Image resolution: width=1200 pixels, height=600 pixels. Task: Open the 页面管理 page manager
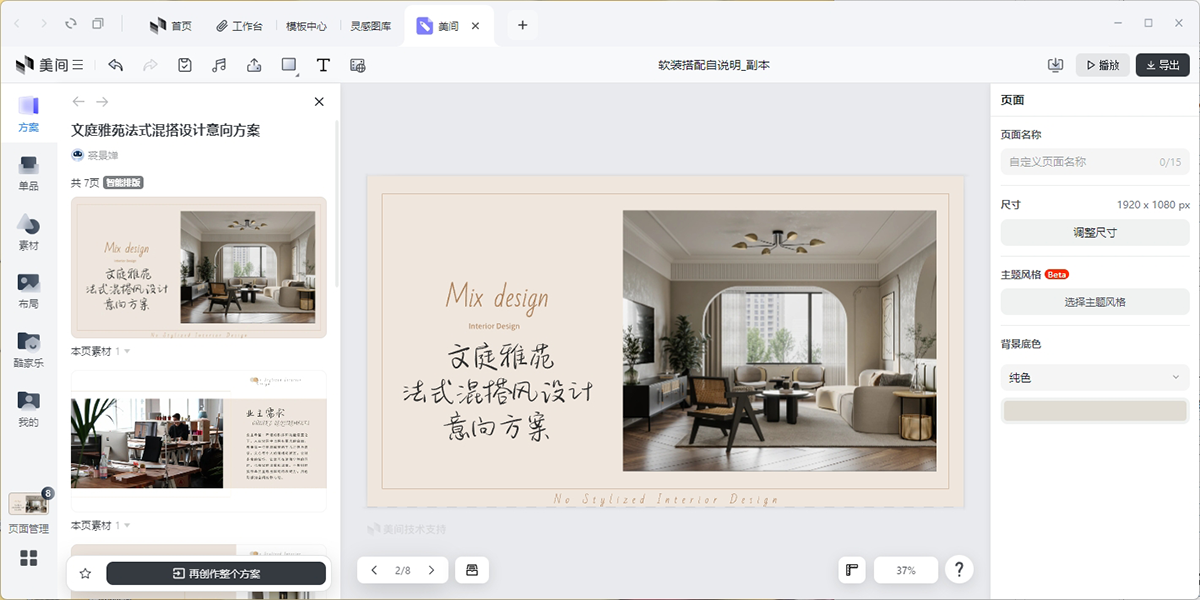click(28, 512)
